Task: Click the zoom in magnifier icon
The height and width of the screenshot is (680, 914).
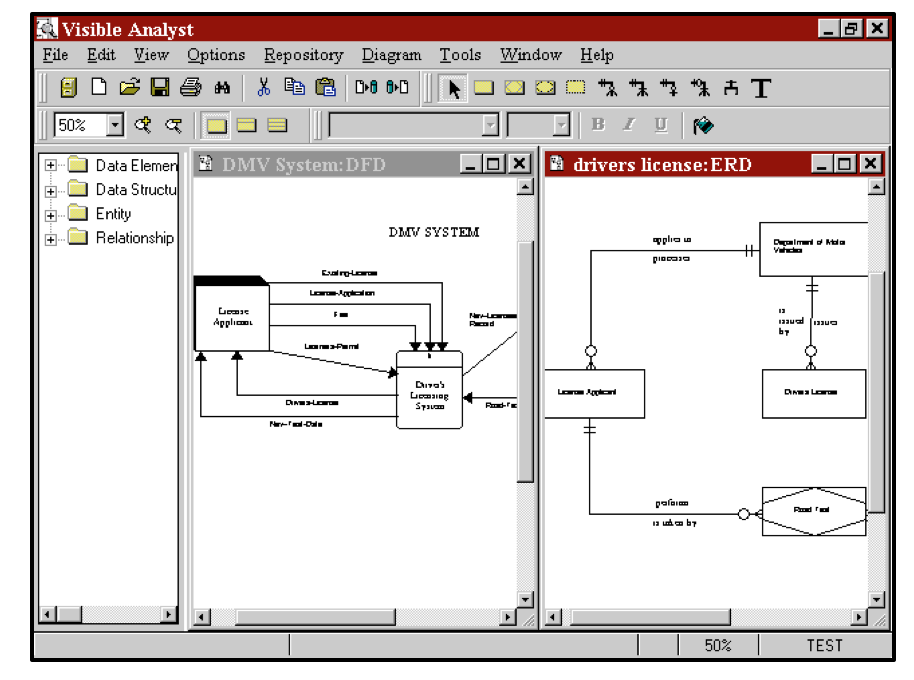Action: click(143, 125)
